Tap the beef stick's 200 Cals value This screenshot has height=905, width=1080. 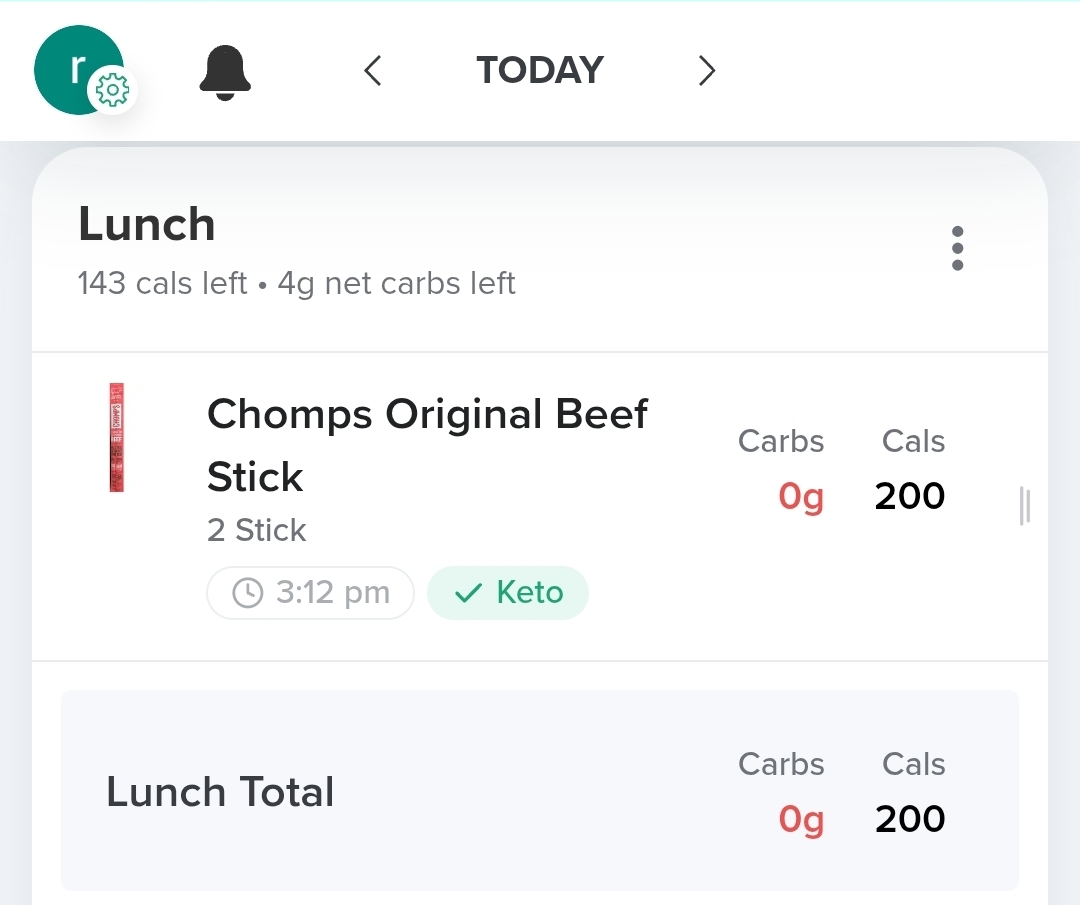[x=910, y=496]
